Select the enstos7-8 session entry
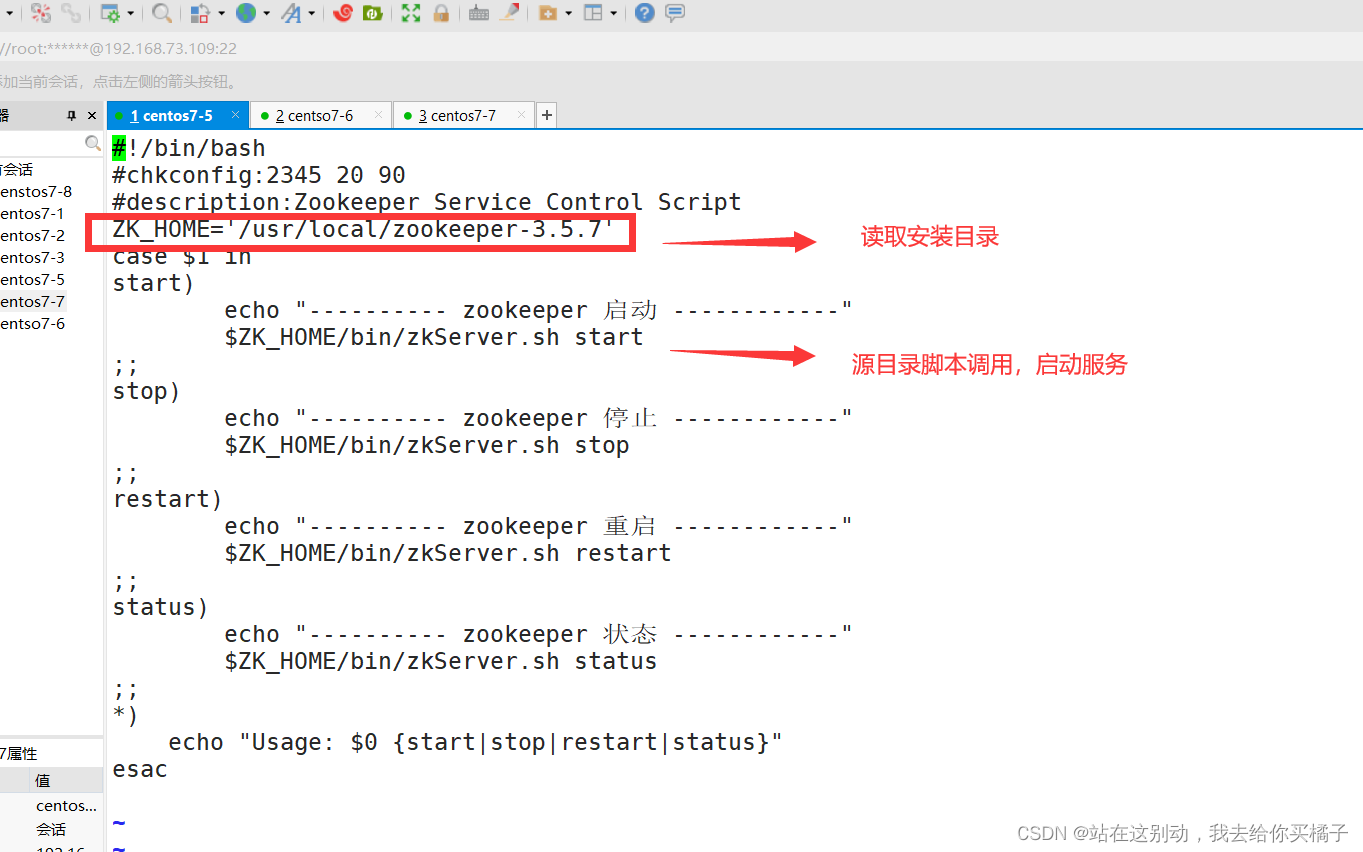 pos(40,191)
